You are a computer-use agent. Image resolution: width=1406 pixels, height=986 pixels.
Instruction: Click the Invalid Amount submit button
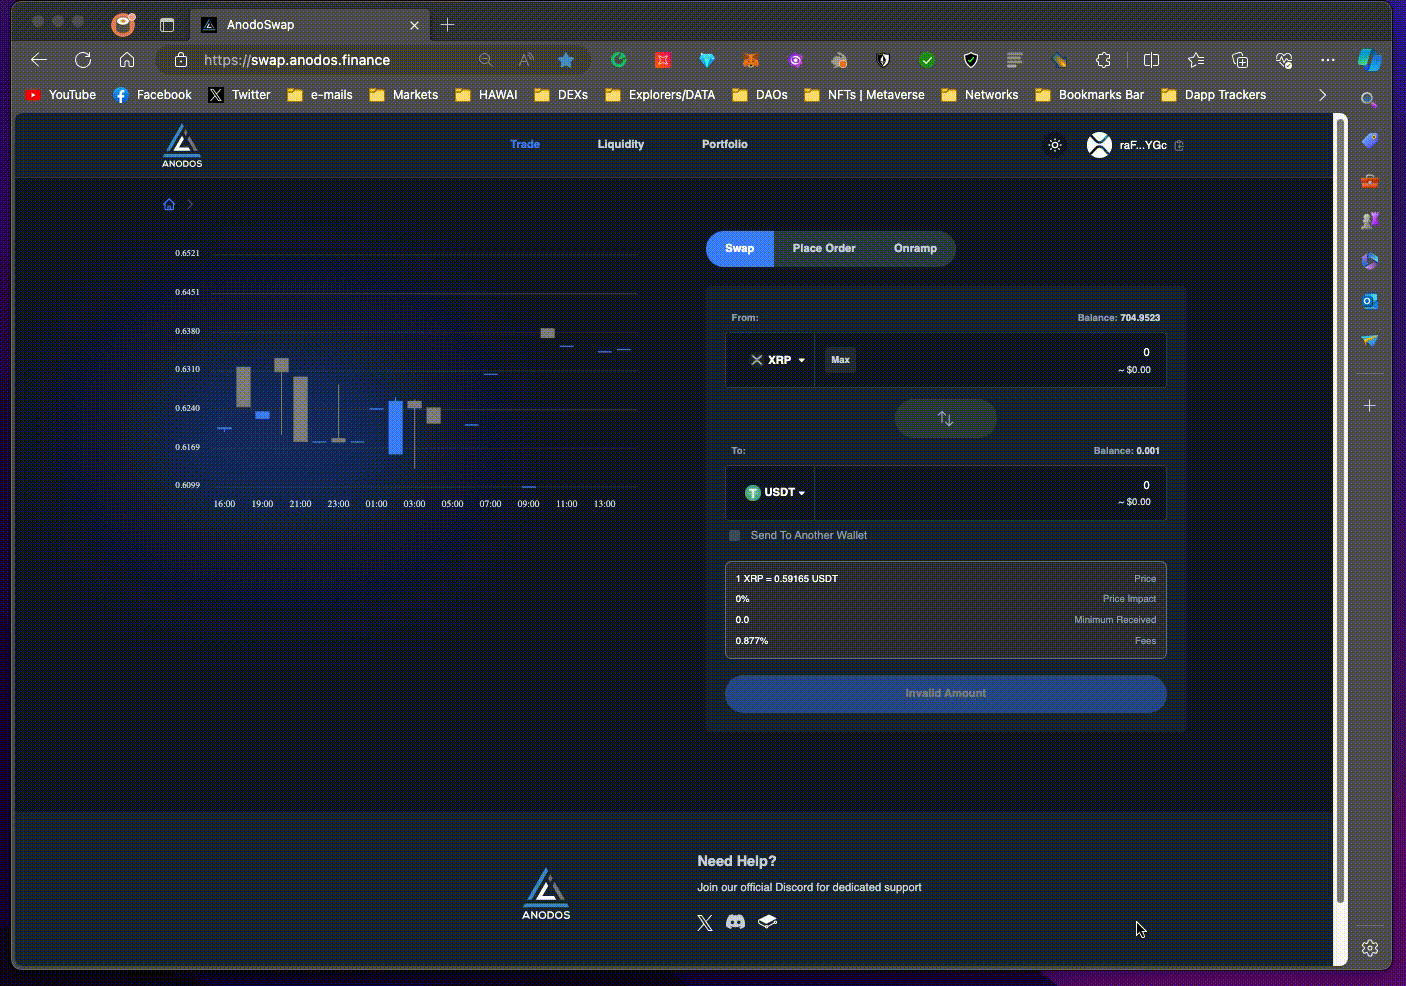945,694
